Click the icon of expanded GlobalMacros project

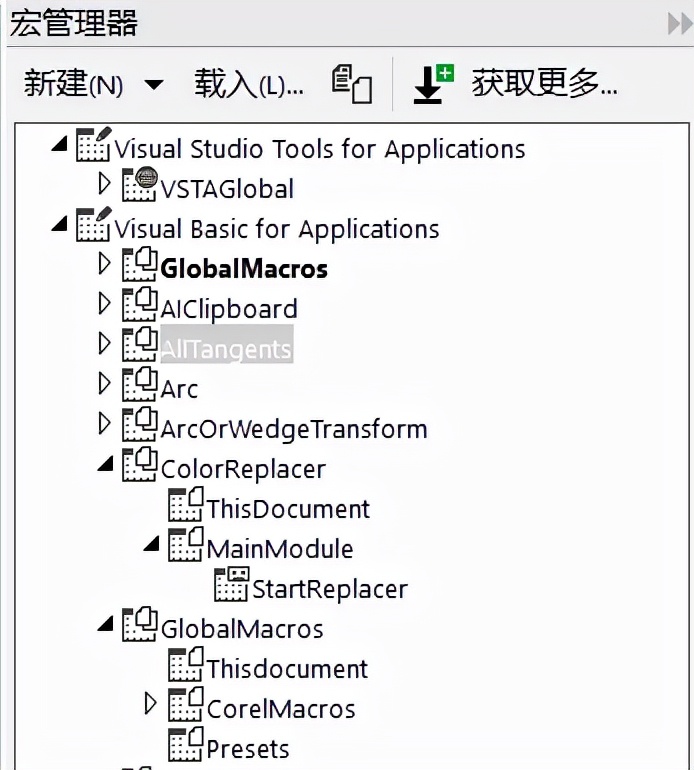tap(139, 625)
